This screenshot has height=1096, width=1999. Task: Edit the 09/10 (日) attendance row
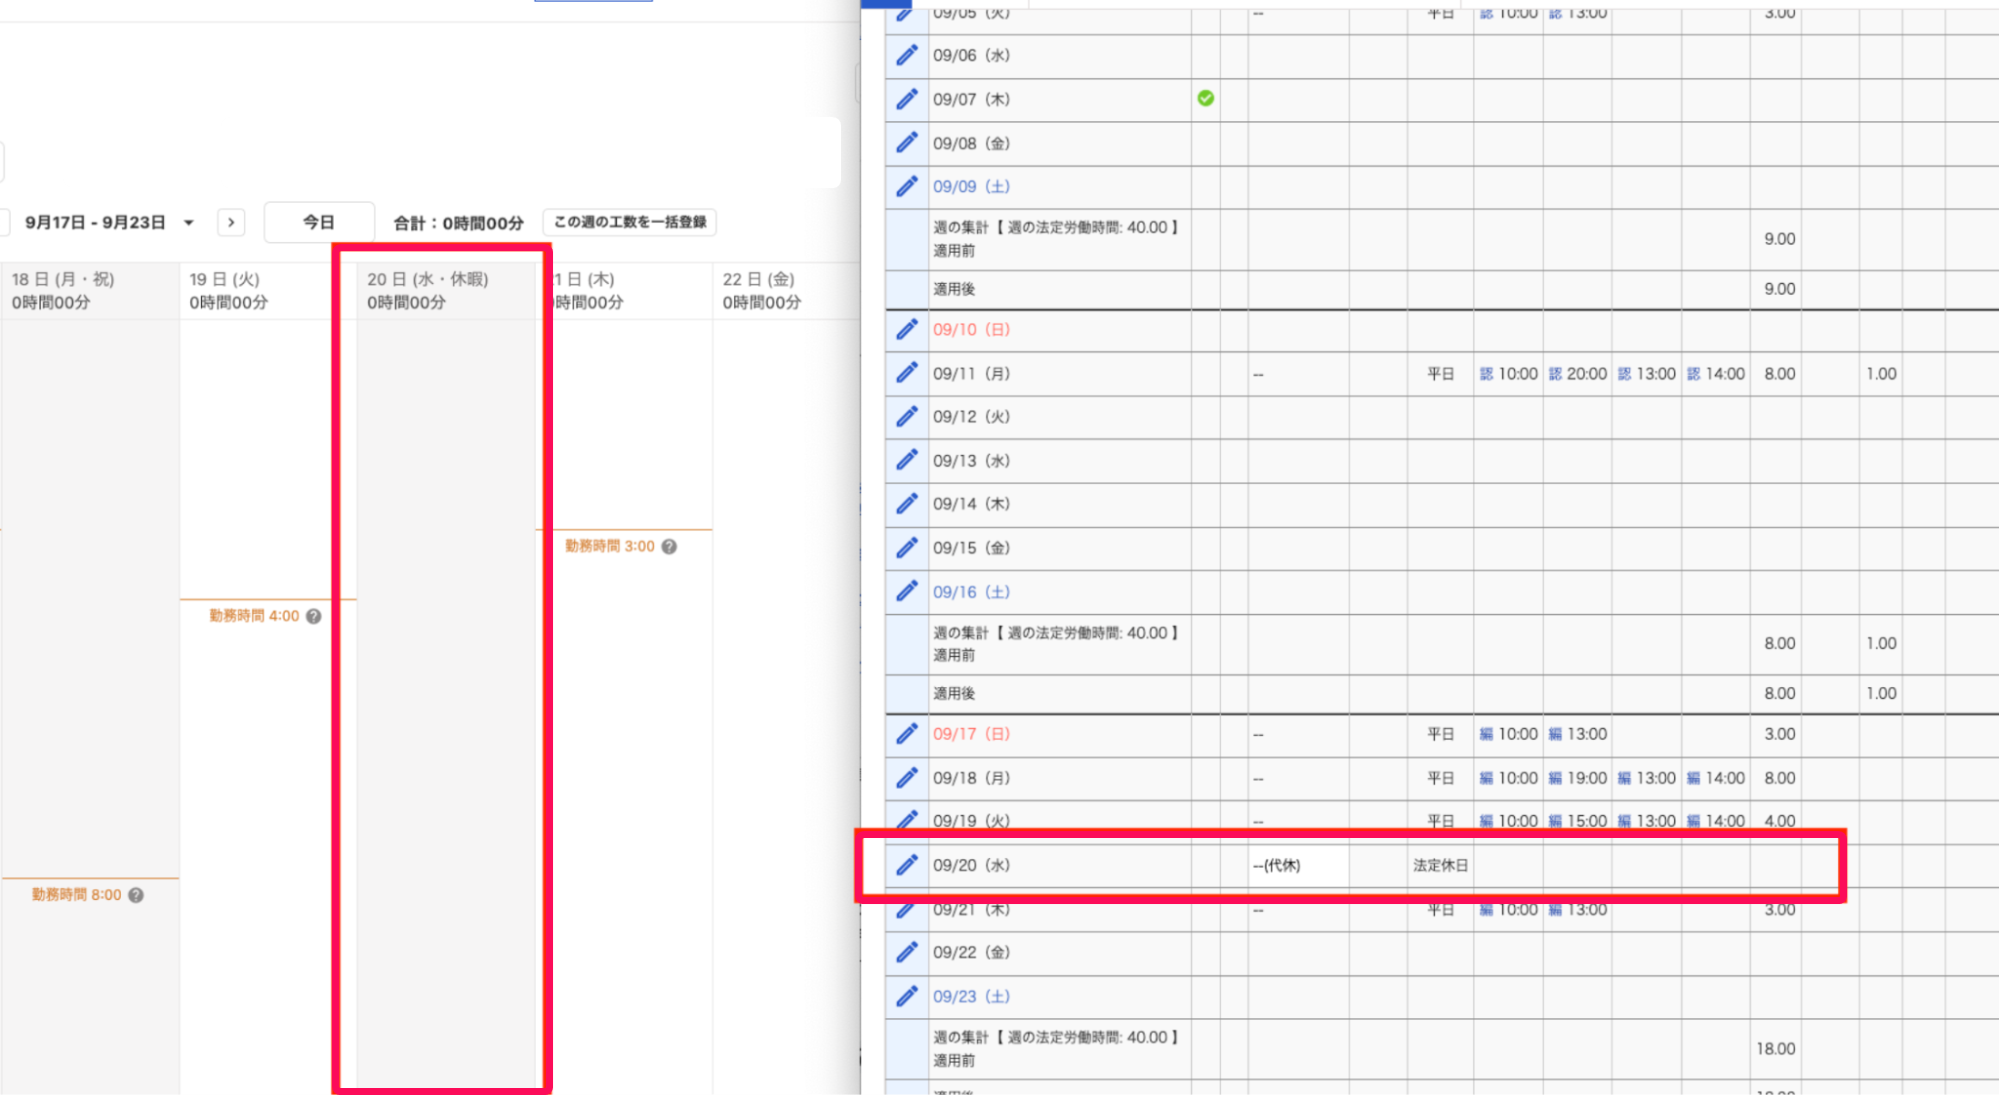pos(906,329)
